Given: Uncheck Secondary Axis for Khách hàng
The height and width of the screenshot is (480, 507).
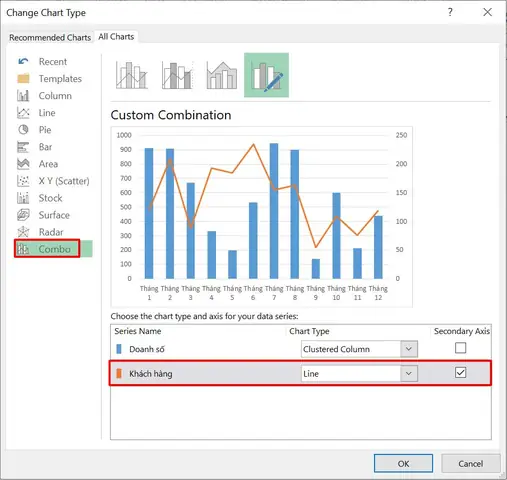Looking at the screenshot, I should click(x=460, y=372).
